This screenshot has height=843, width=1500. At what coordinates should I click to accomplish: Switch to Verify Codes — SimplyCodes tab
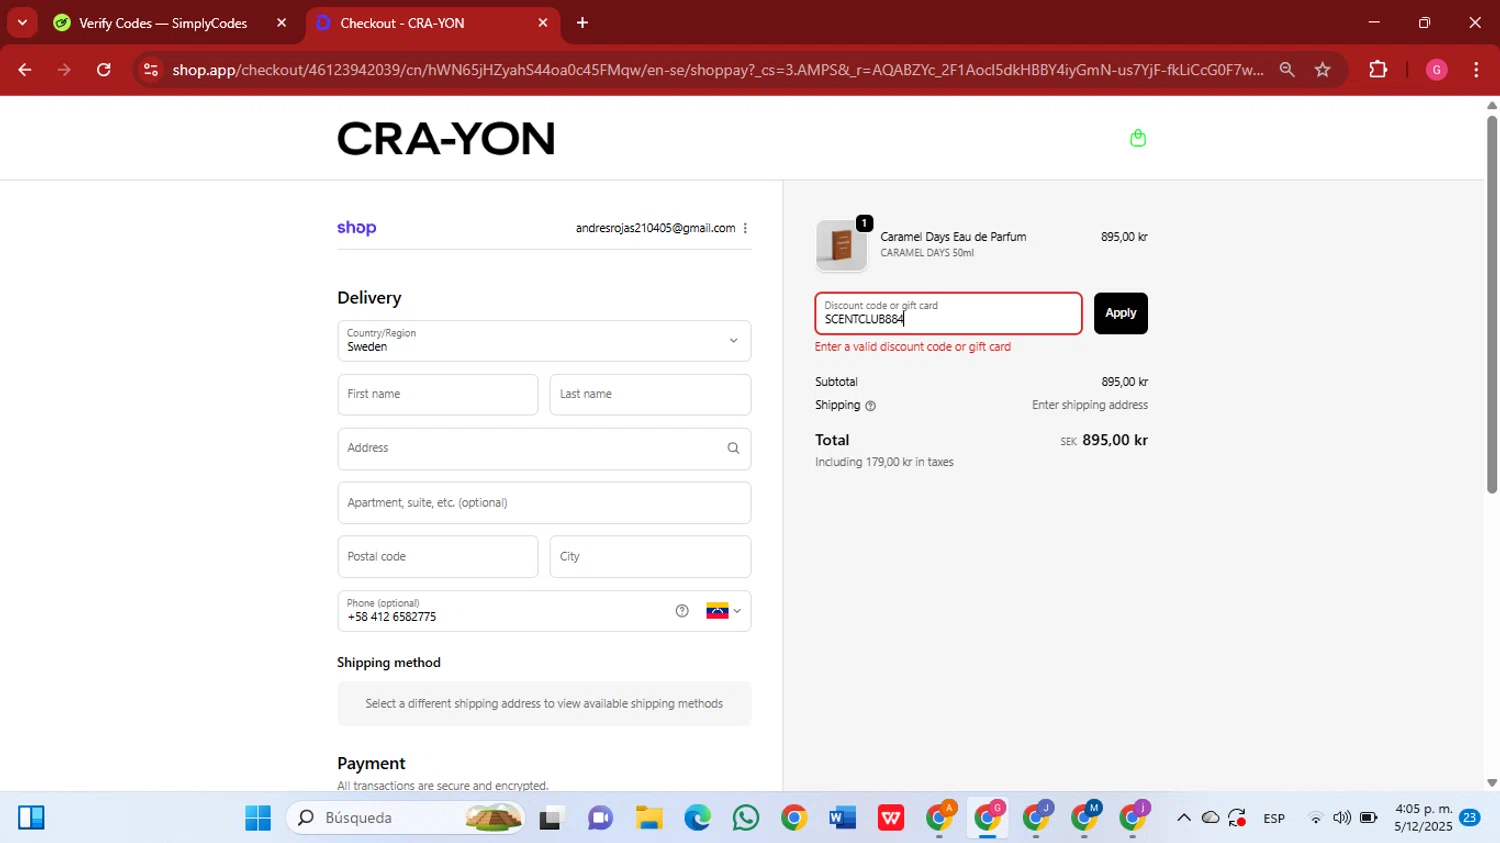(162, 23)
